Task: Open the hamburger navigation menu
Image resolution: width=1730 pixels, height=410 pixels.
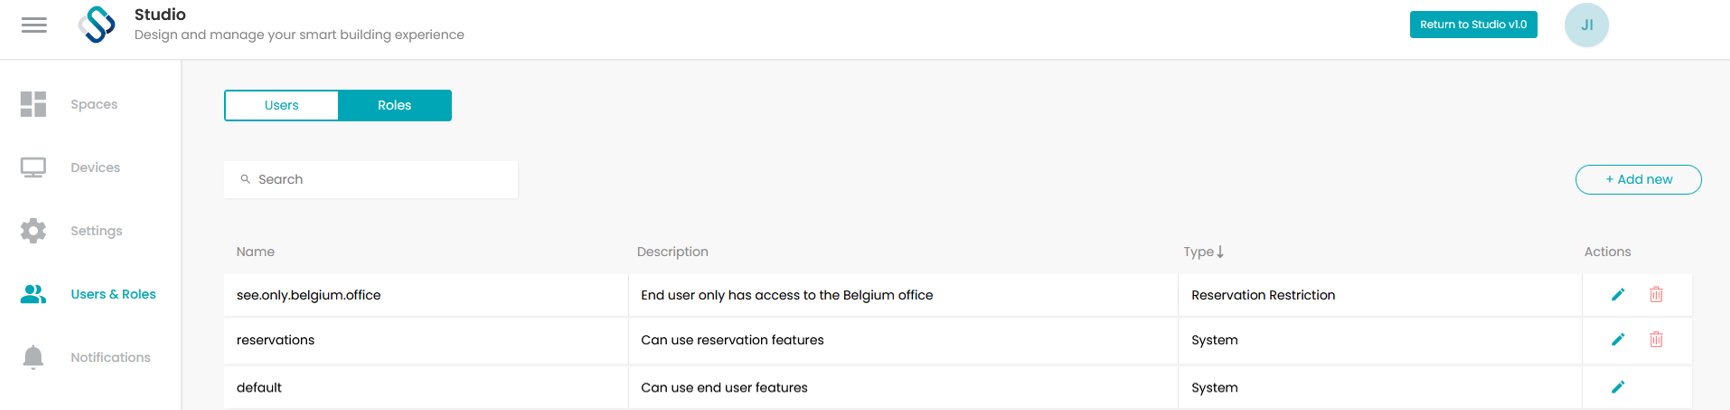Action: pos(34,25)
